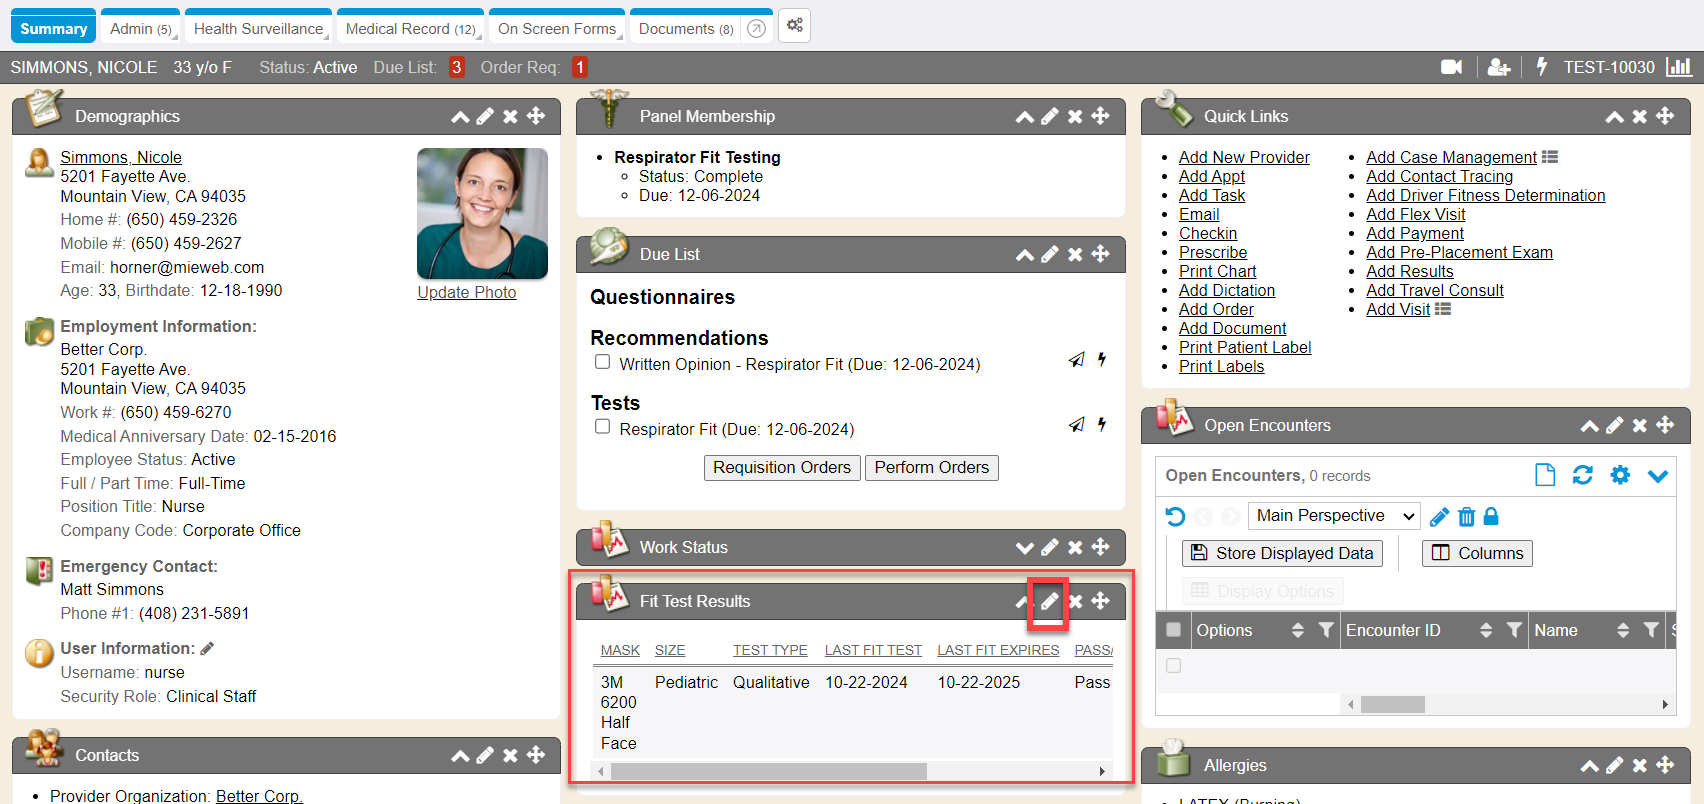The height and width of the screenshot is (804, 1704).
Task: Open the Main Perspective dropdown
Action: [x=1334, y=516]
